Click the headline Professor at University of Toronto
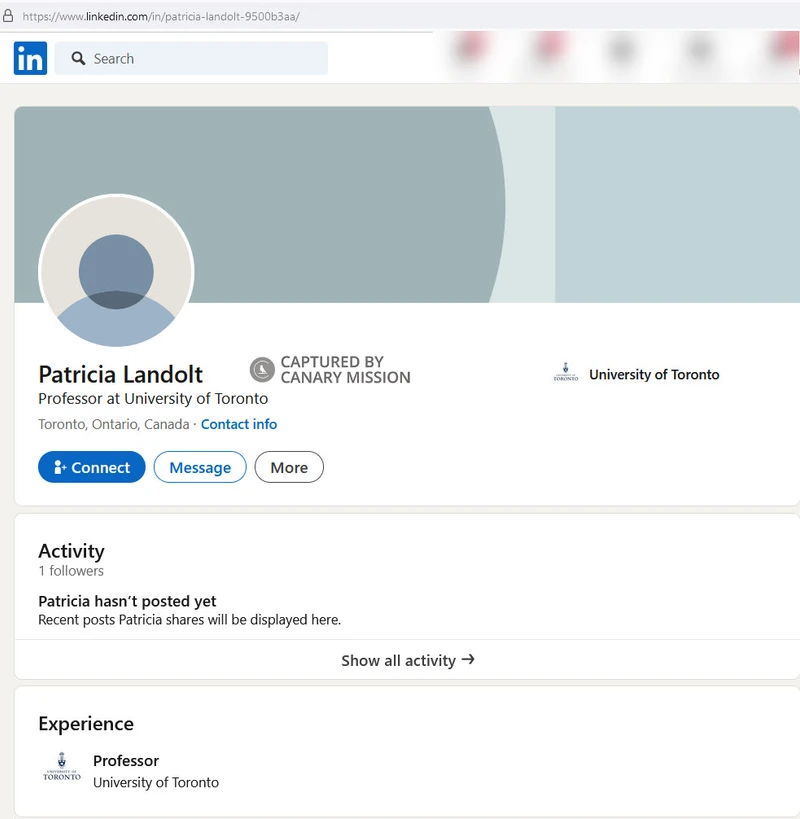 [x=153, y=399]
